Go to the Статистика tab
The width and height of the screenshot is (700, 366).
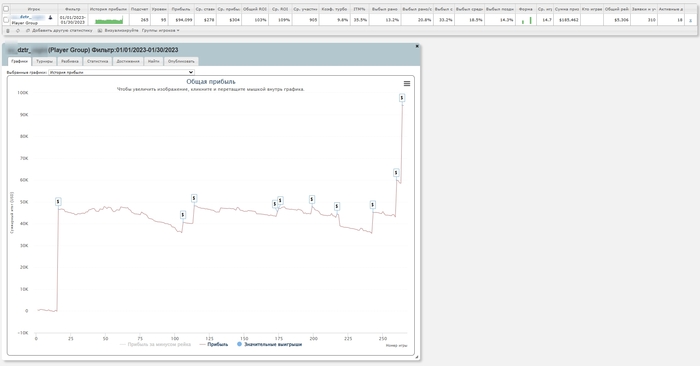tap(98, 61)
